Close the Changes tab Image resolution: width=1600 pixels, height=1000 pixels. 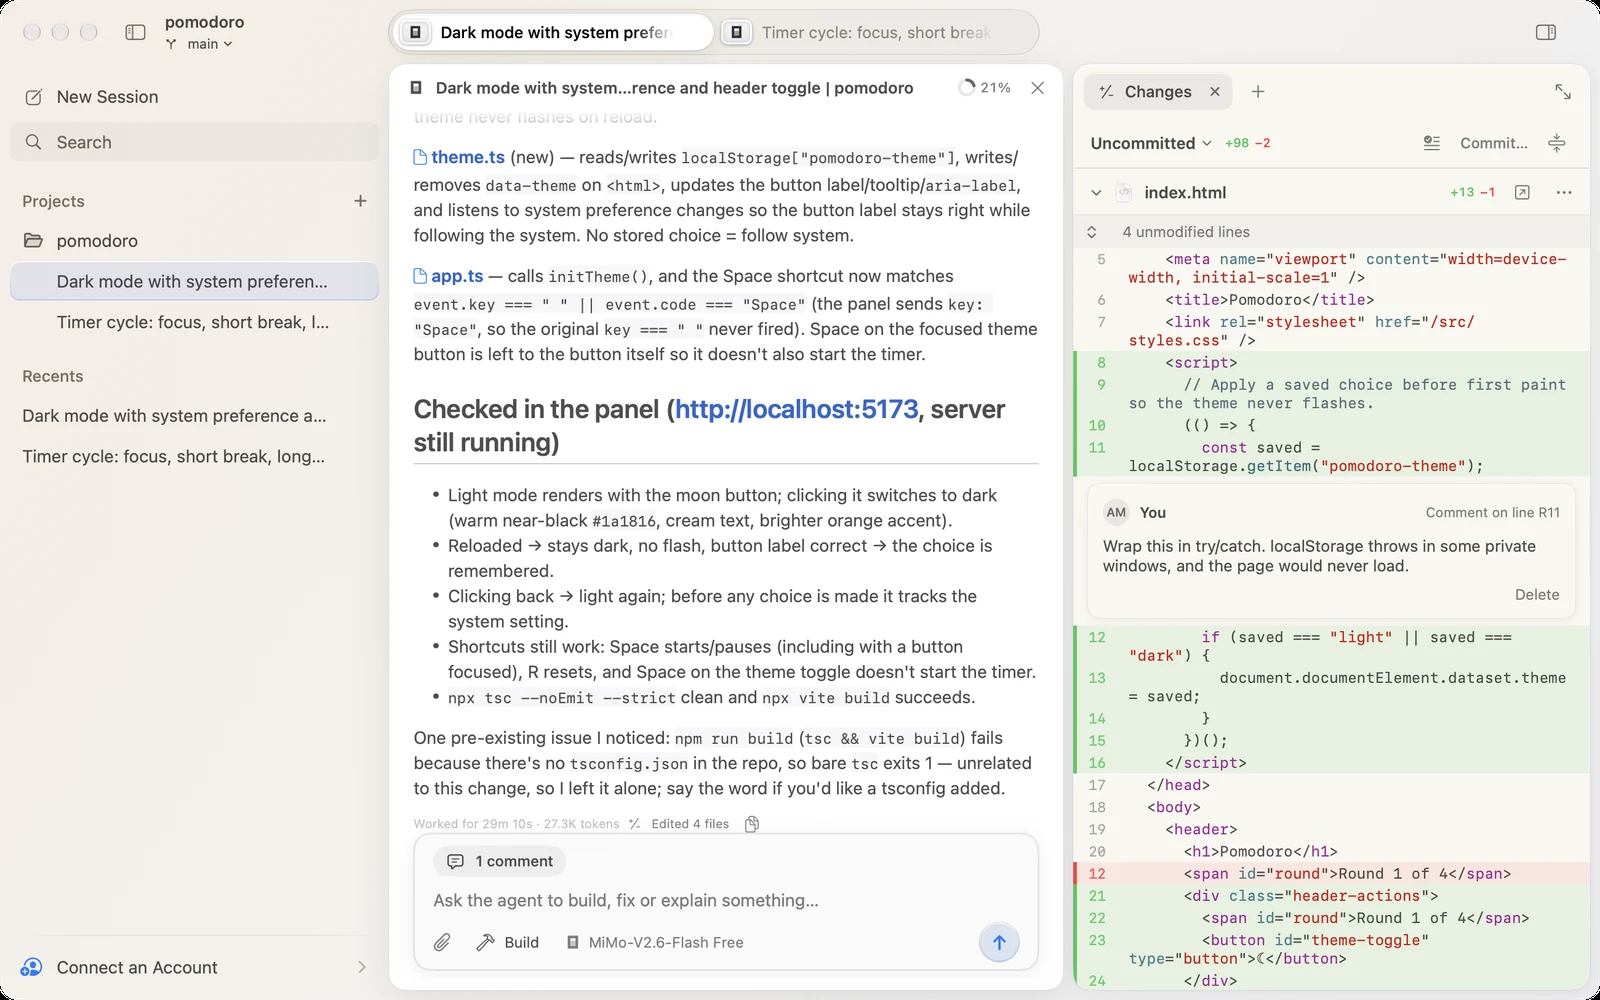pos(1215,92)
